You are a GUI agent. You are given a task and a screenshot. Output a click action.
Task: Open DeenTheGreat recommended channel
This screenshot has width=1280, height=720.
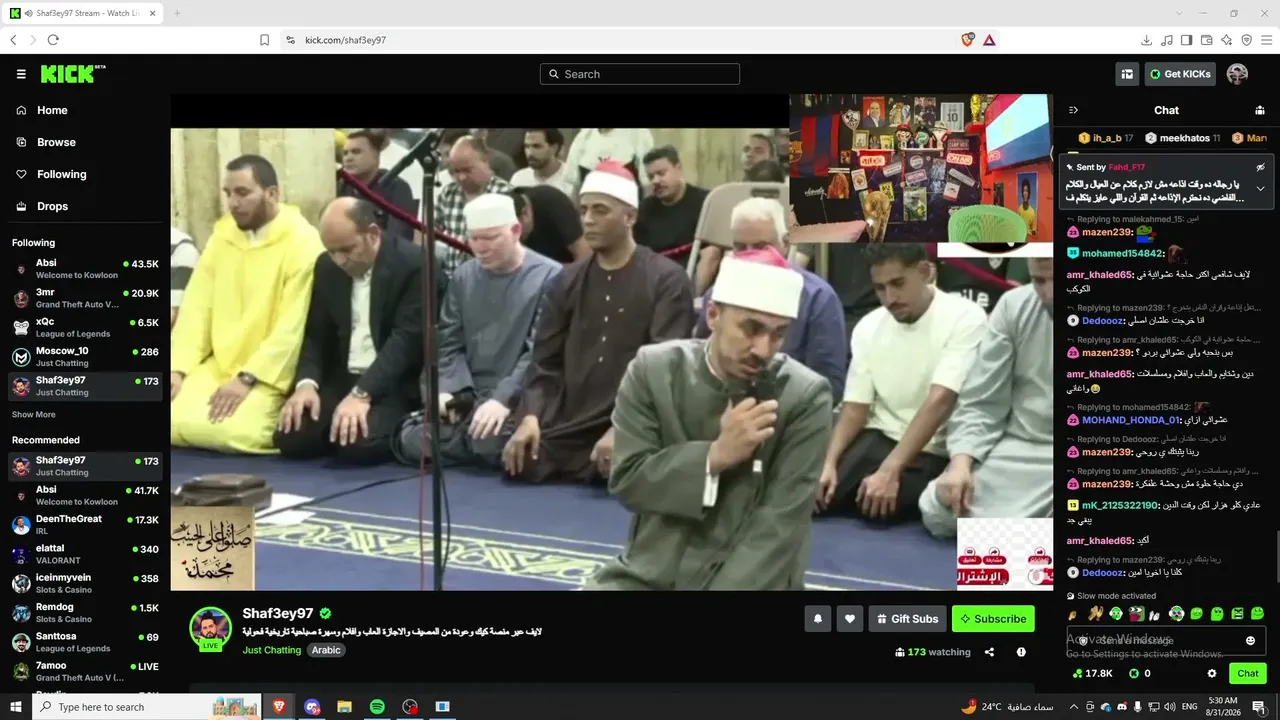(85, 525)
